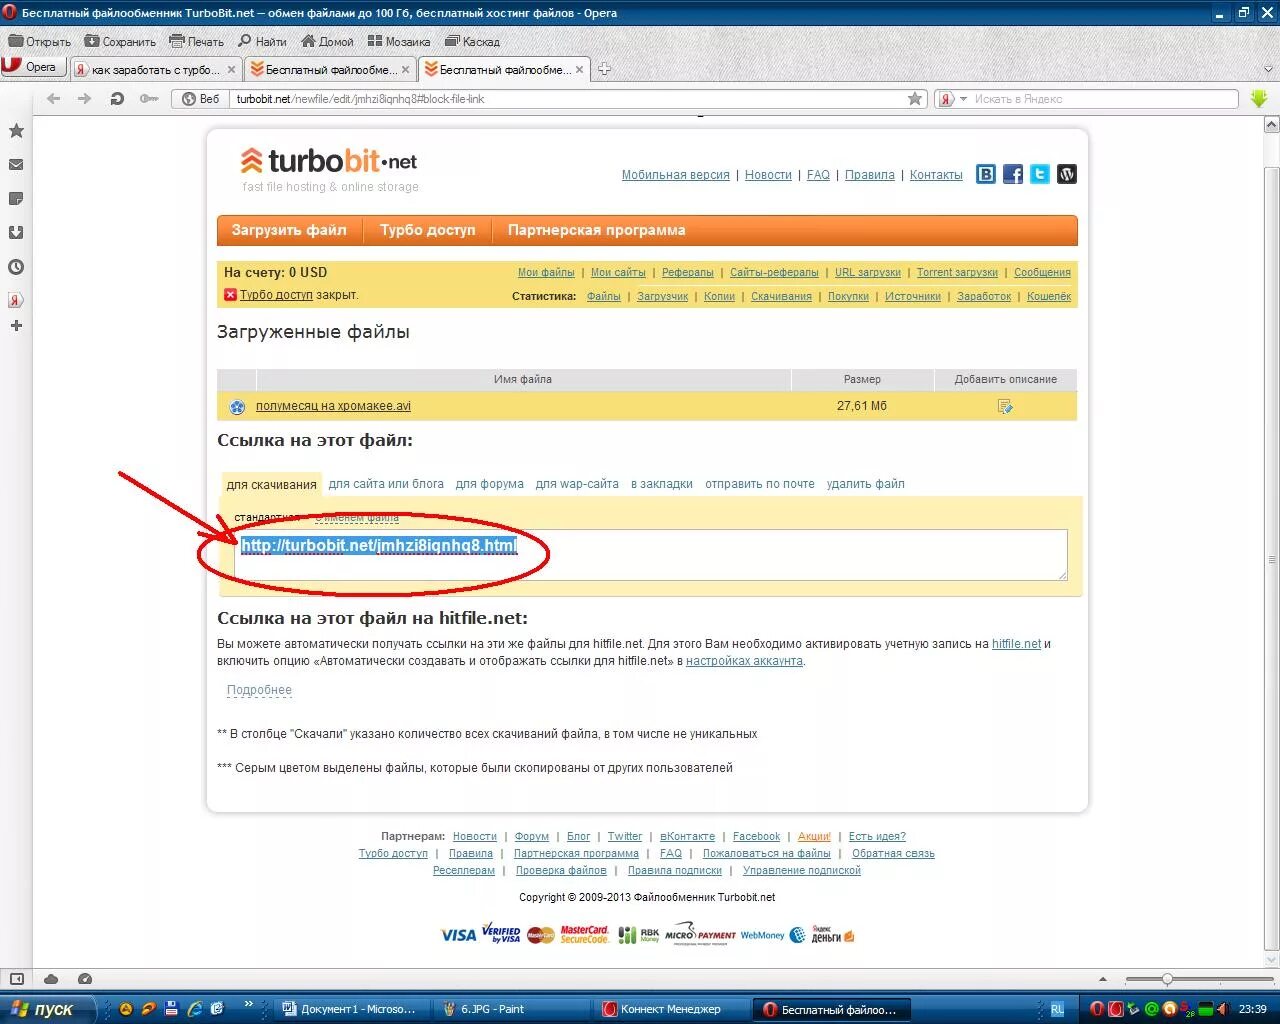
Task: Click the Веб site badge in the address bar
Action: point(200,99)
